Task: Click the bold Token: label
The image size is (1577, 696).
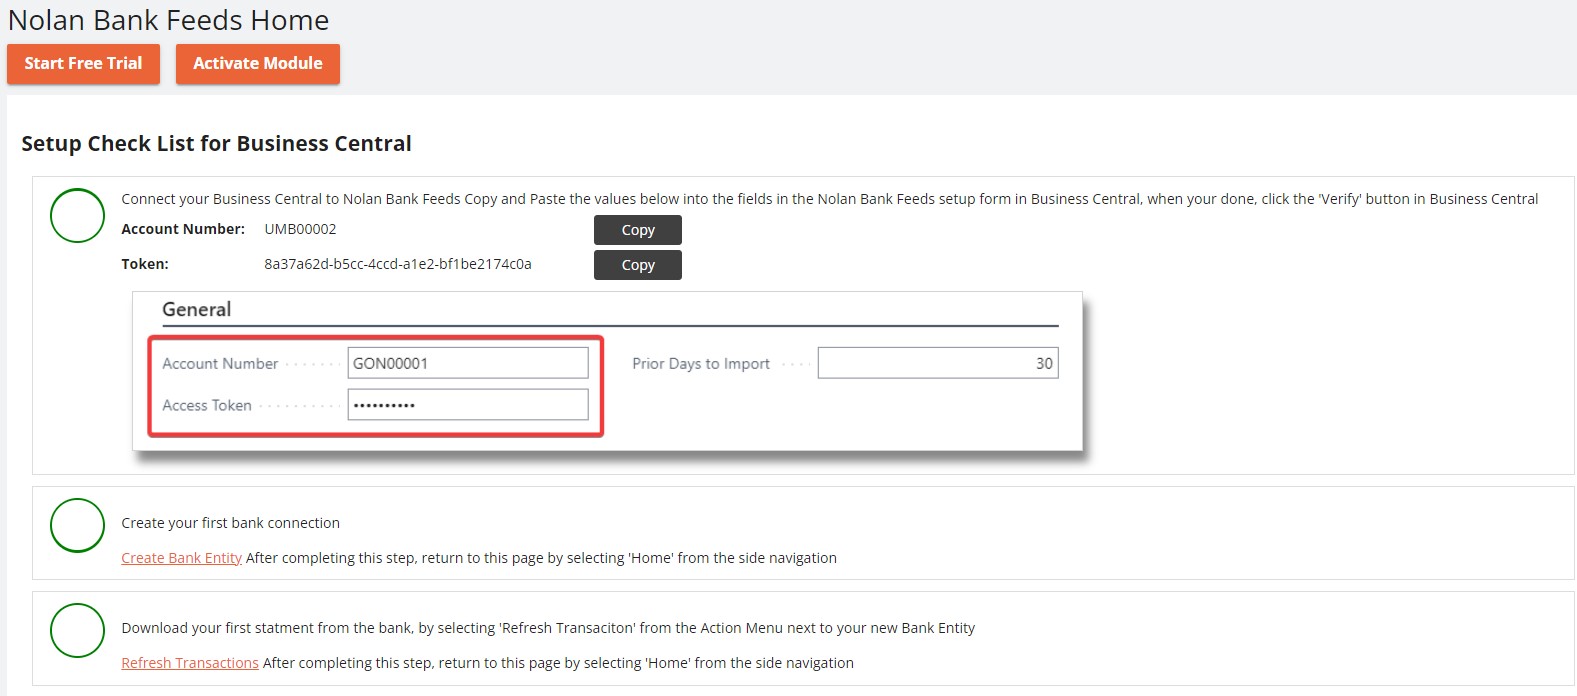Action: pos(145,264)
